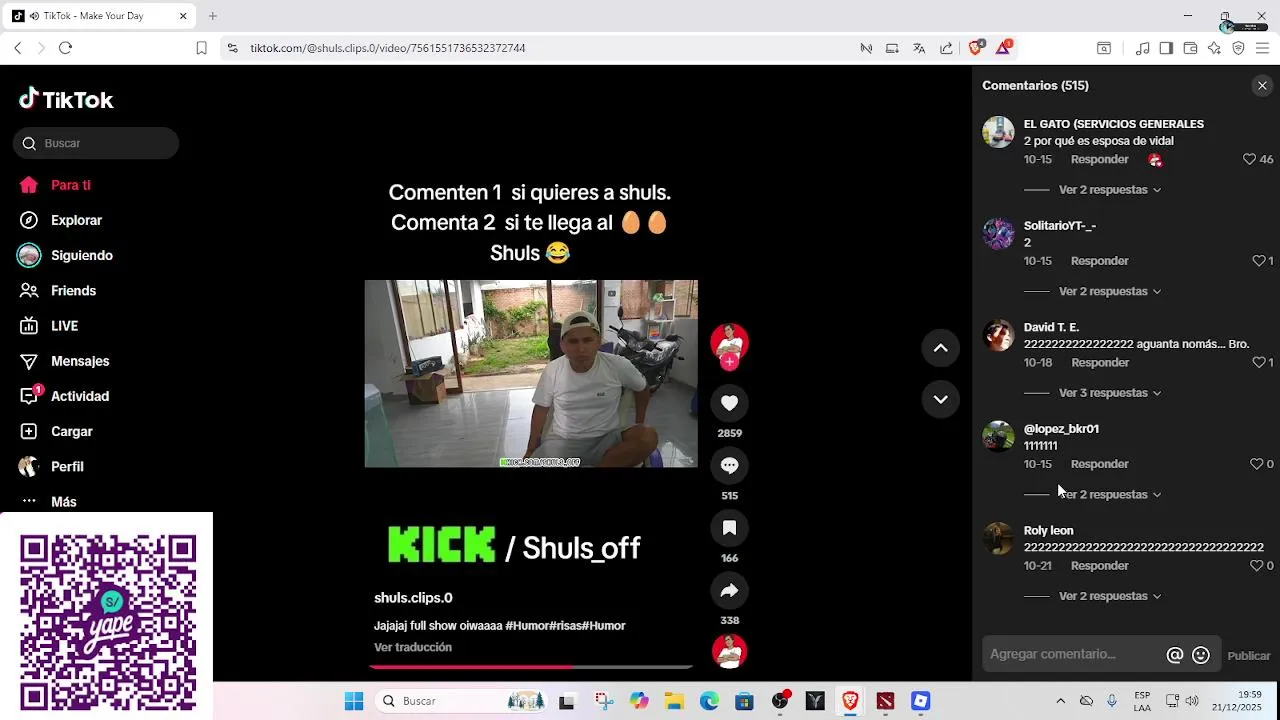Screen dimensions: 1280x720
Task: Open the music disc avatar below share
Action: (x=729, y=651)
